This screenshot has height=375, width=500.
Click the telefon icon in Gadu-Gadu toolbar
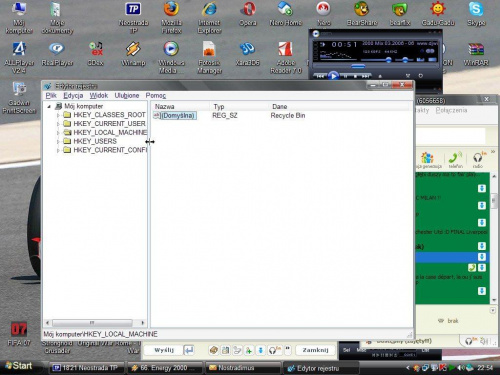[x=455, y=159]
